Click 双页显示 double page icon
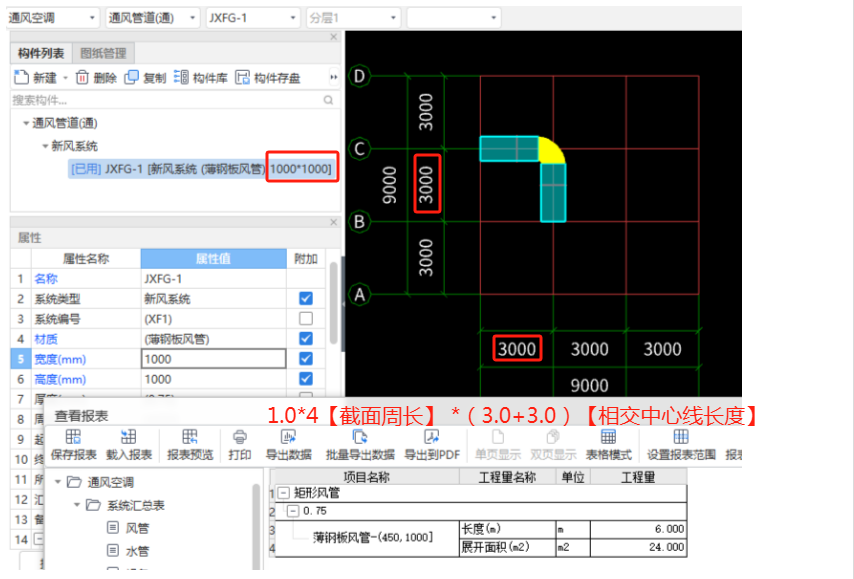854x579 pixels. point(553,437)
